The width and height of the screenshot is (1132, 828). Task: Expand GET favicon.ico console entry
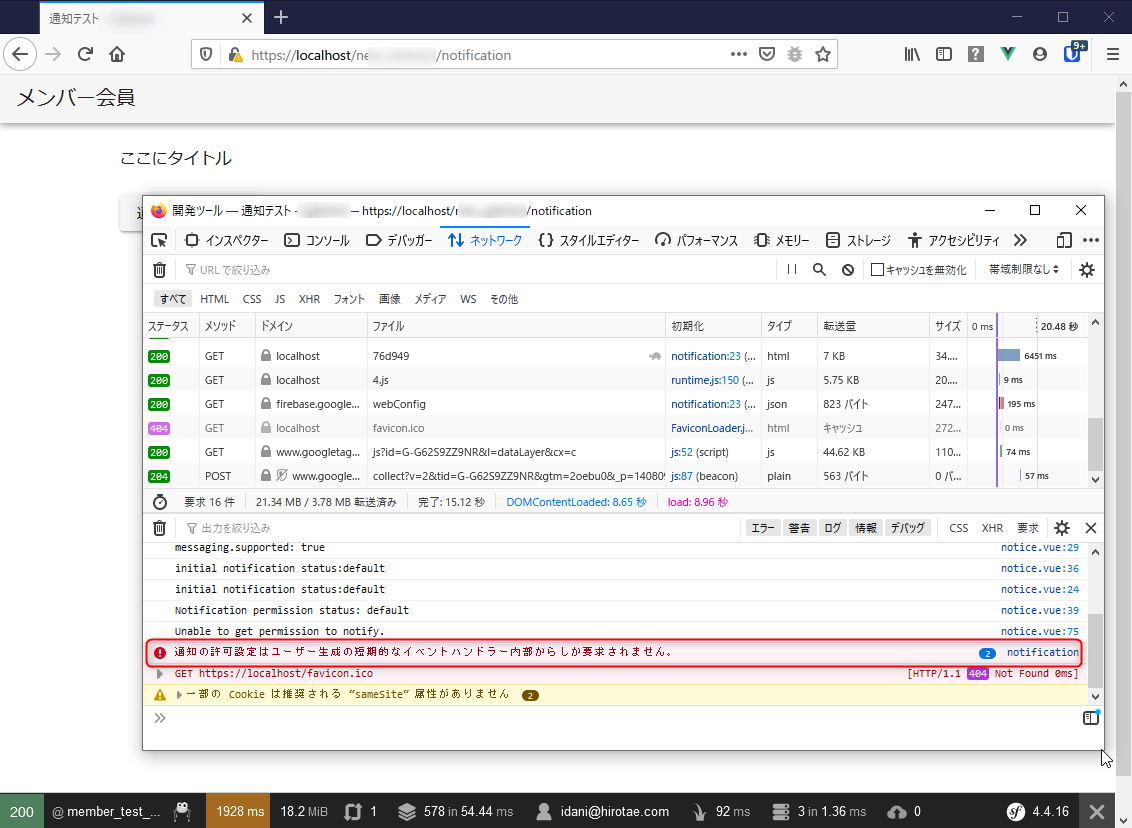160,674
